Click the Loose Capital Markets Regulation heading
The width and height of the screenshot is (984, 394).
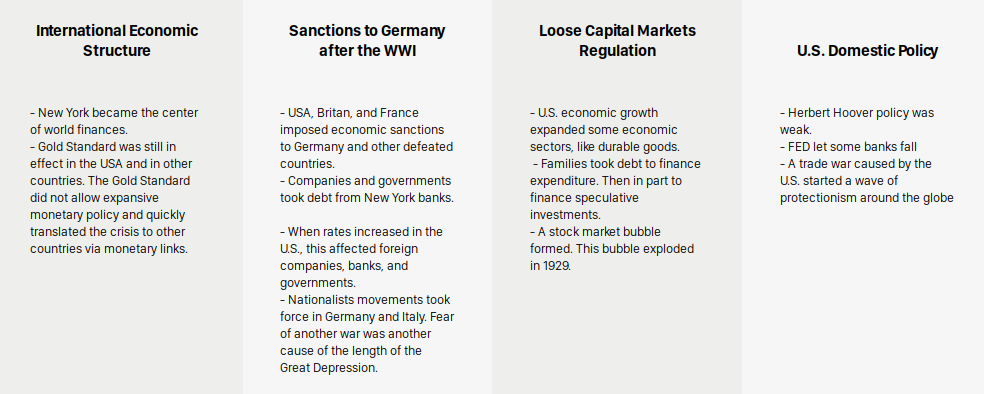[x=617, y=41]
